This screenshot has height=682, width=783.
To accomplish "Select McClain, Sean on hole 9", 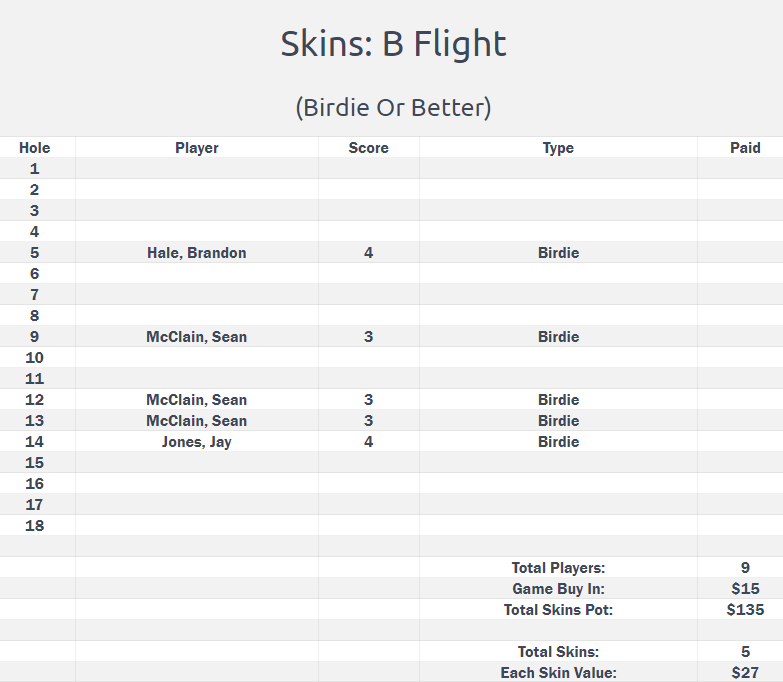I will coord(197,337).
